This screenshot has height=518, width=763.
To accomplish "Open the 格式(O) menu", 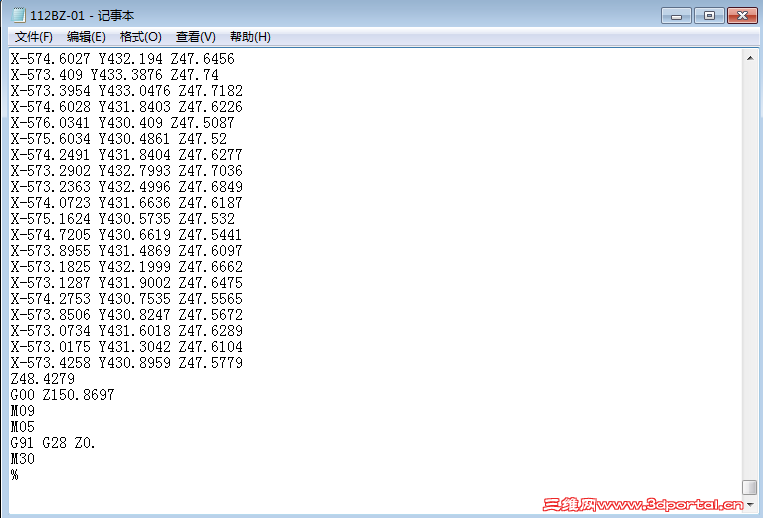I will 141,37.
